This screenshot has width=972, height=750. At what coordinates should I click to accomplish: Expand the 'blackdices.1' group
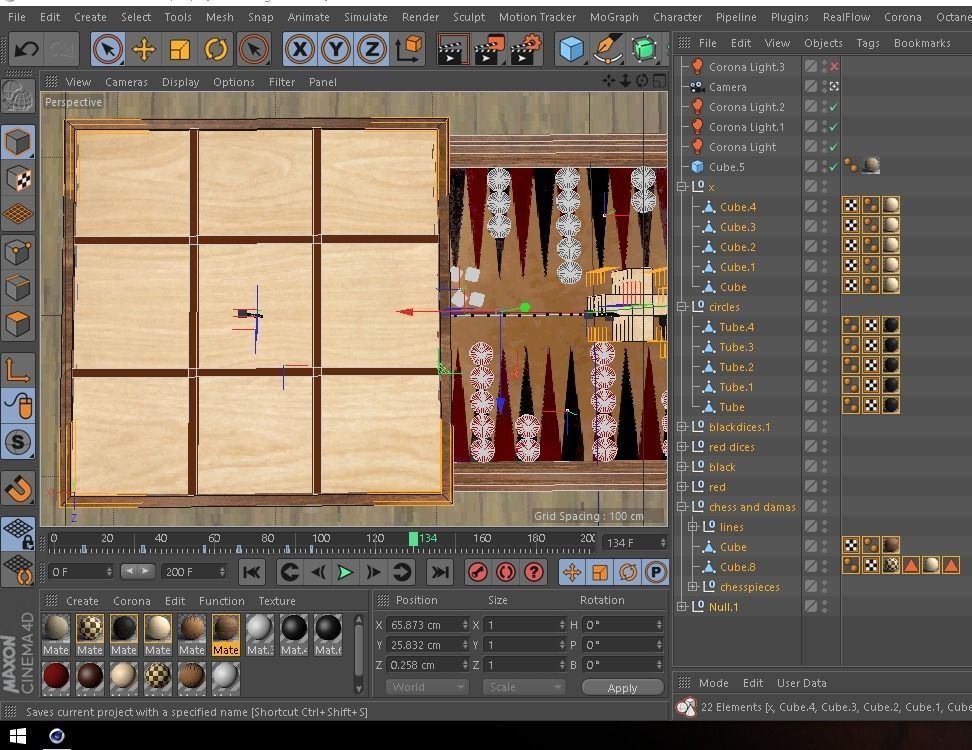pos(682,426)
